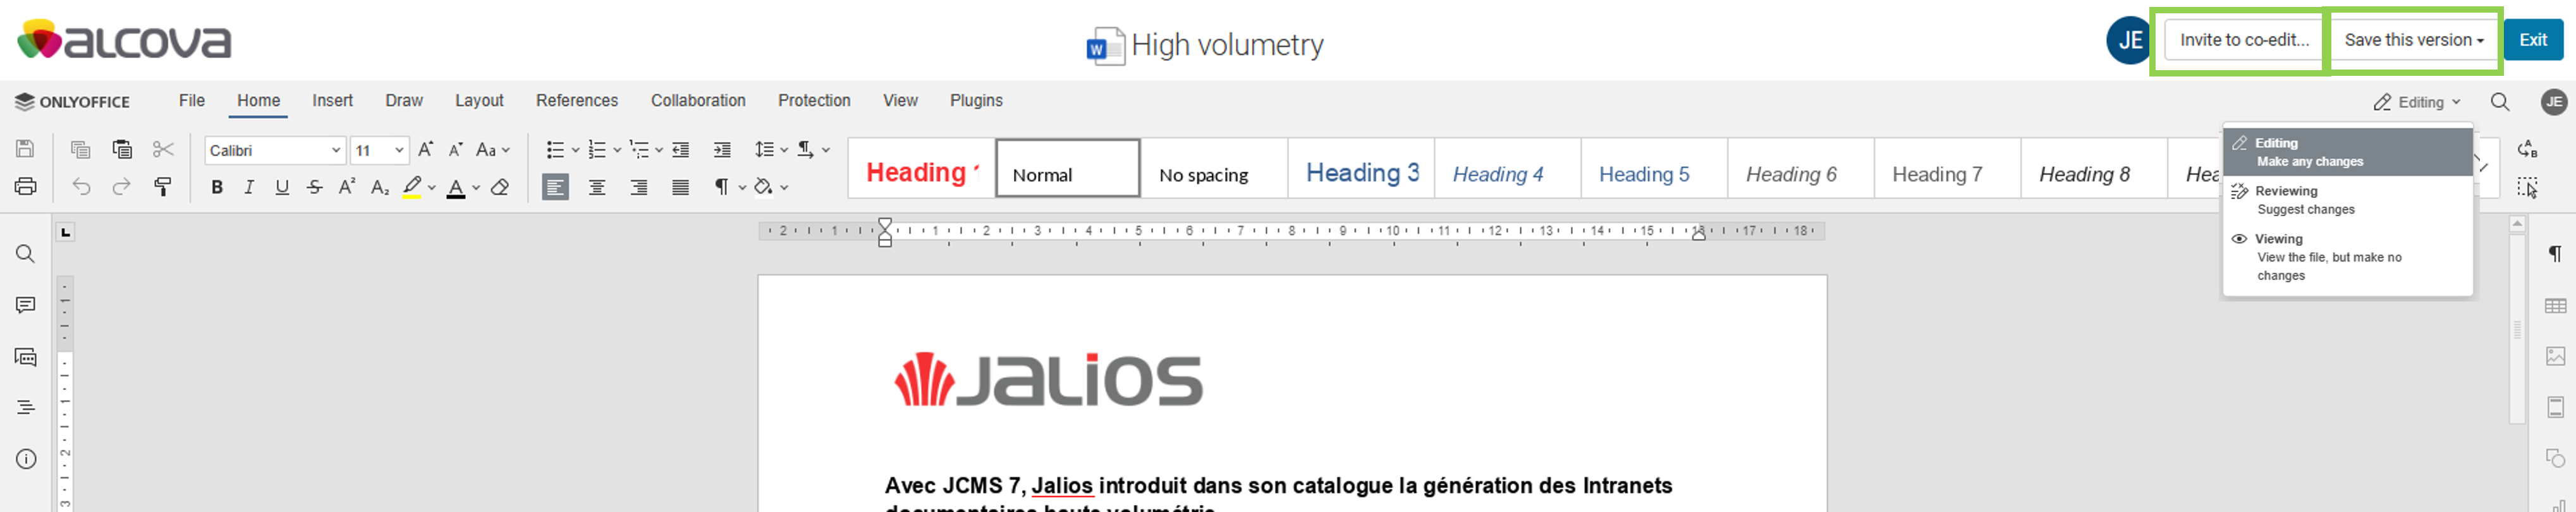Click the Invite to co-edit button
2576x512 pixels.
(2244, 40)
